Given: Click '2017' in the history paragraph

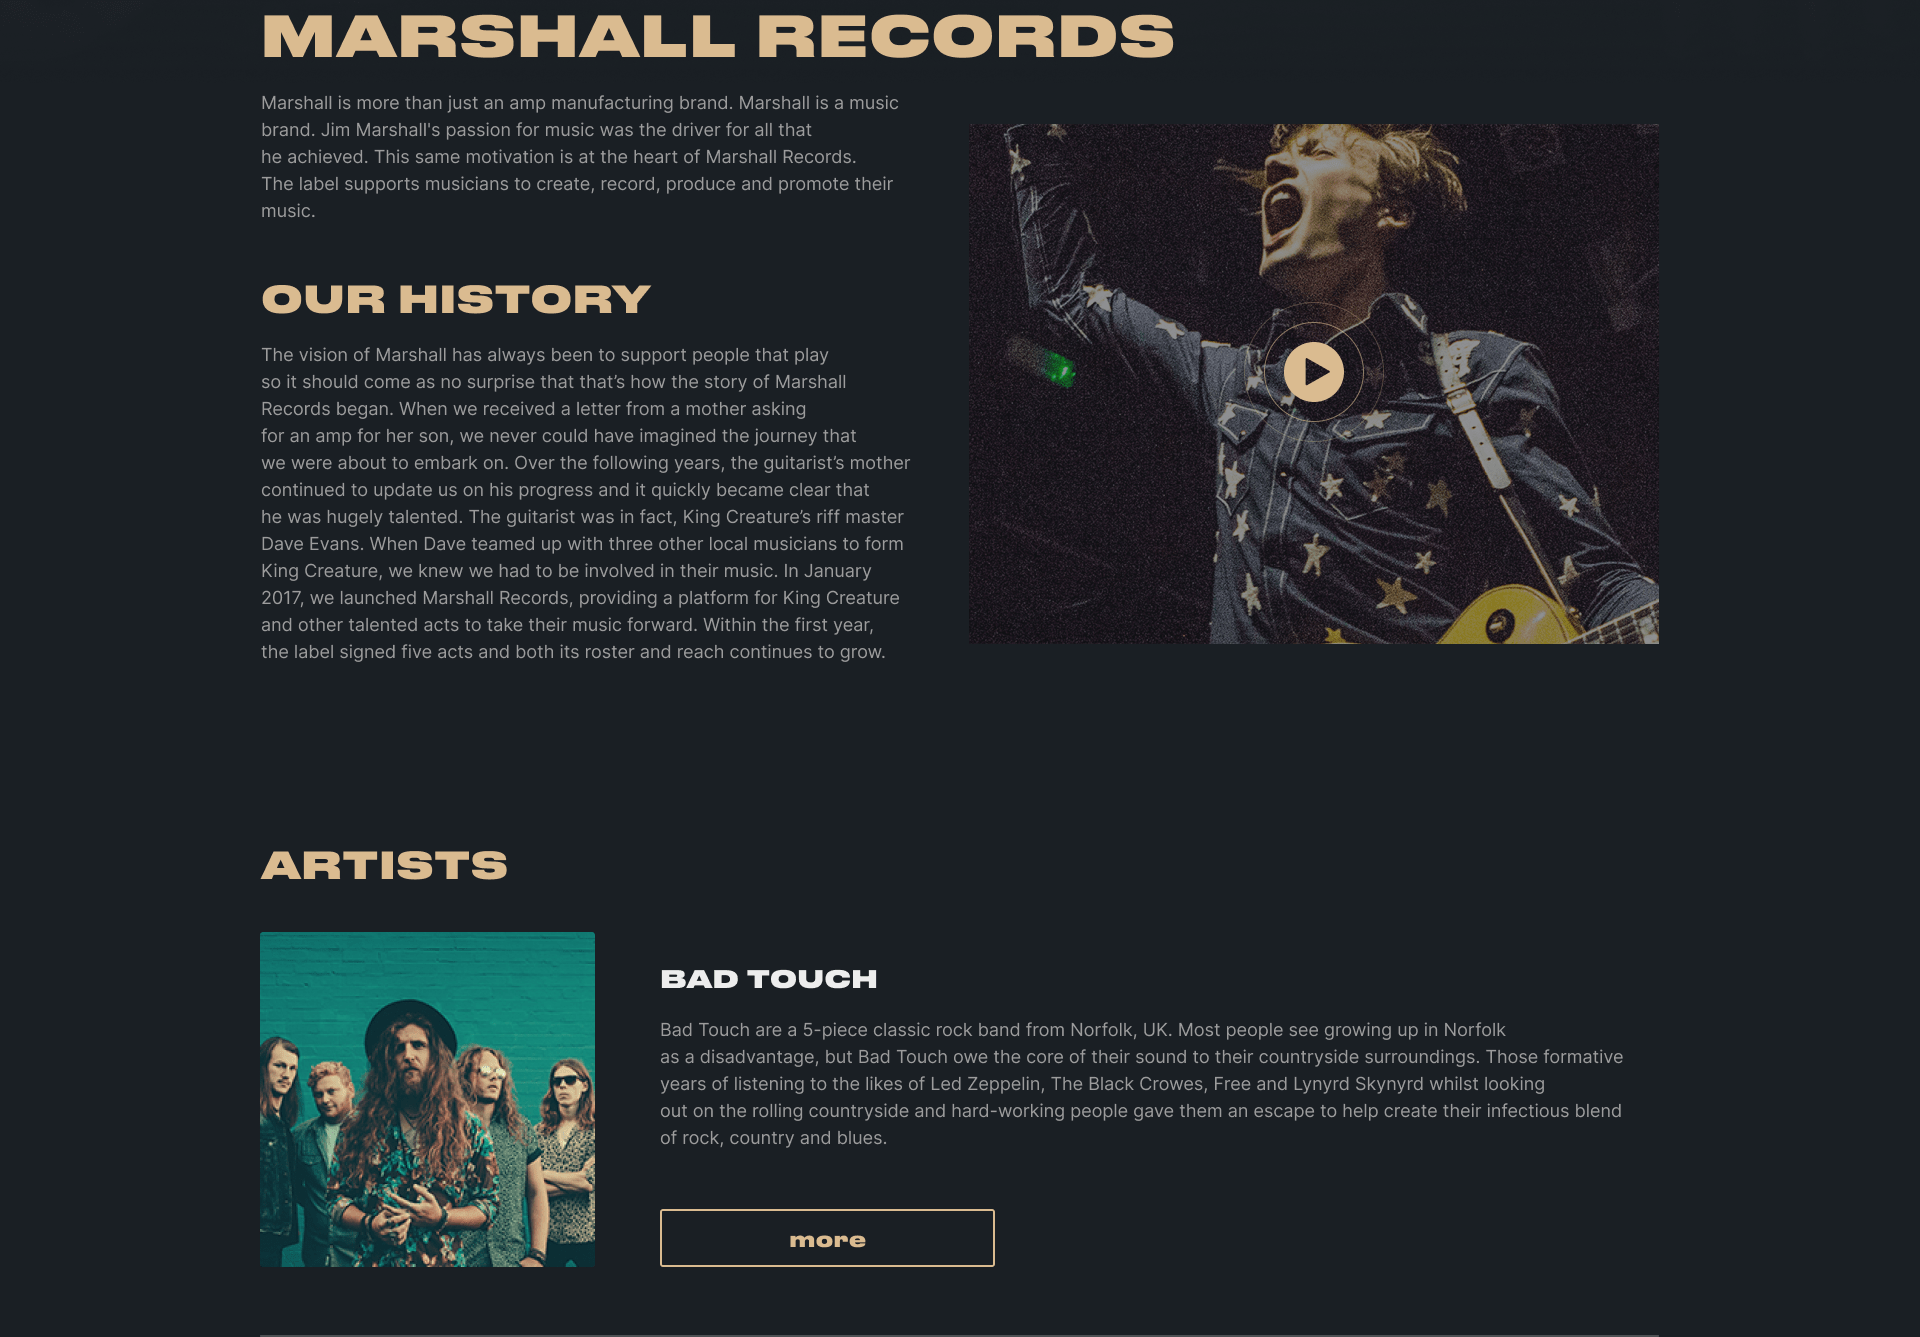Looking at the screenshot, I should 281,598.
